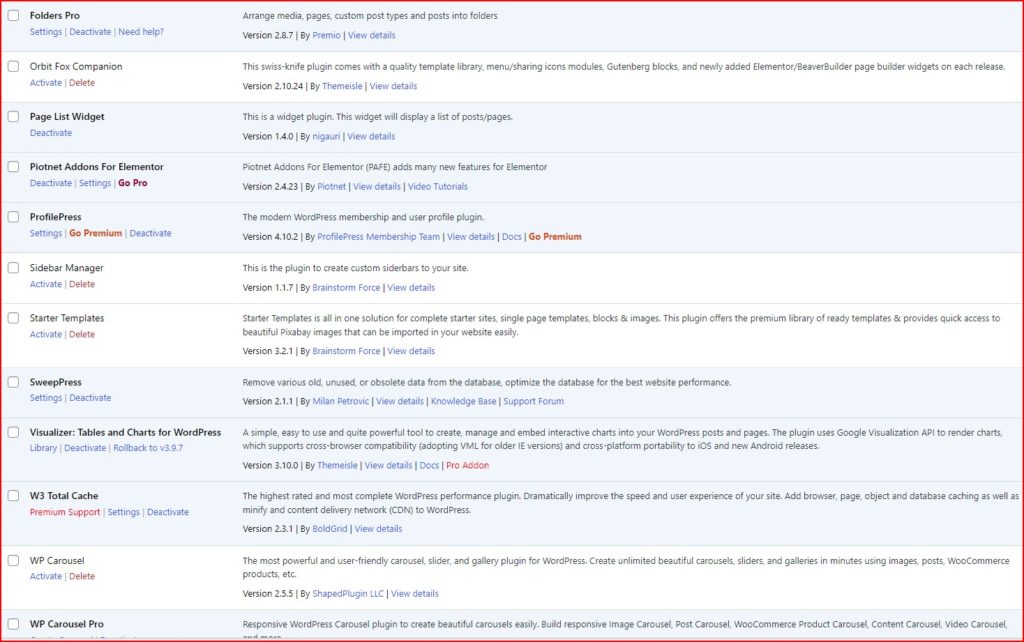Screen dimensions: 1024x642
Task: Delete the Starter Templates plugin
Action: point(82,334)
